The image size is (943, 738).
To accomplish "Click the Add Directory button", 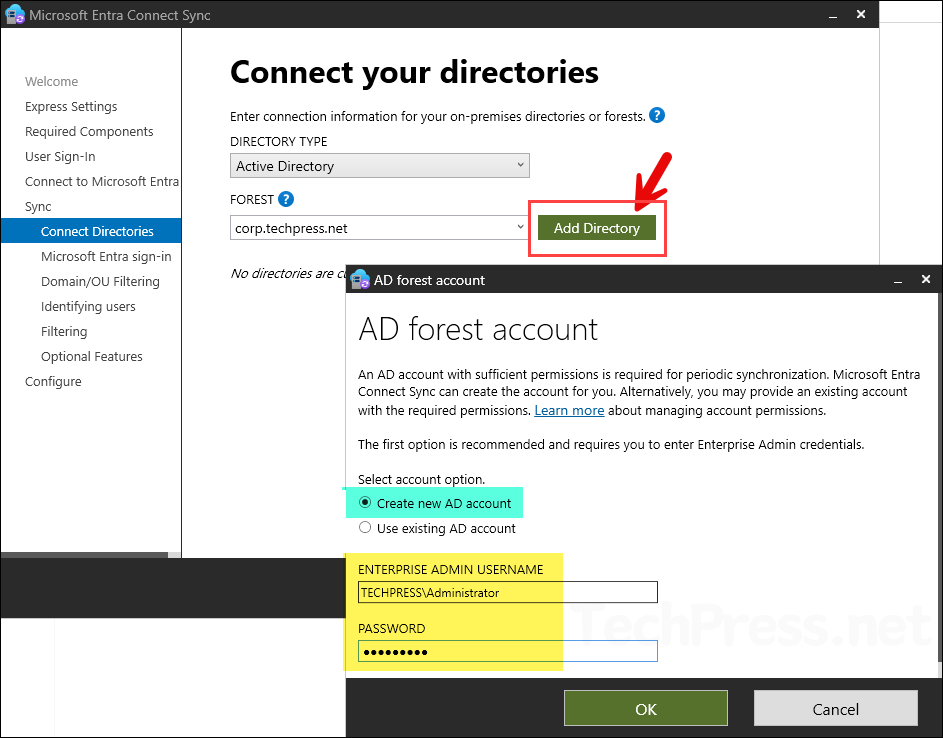I will [597, 228].
